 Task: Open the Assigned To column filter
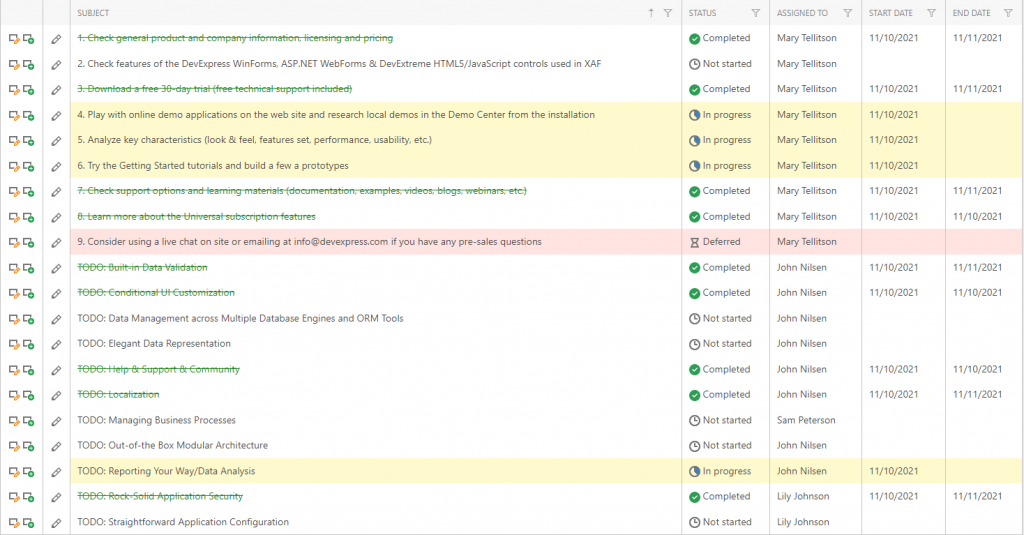pos(847,13)
